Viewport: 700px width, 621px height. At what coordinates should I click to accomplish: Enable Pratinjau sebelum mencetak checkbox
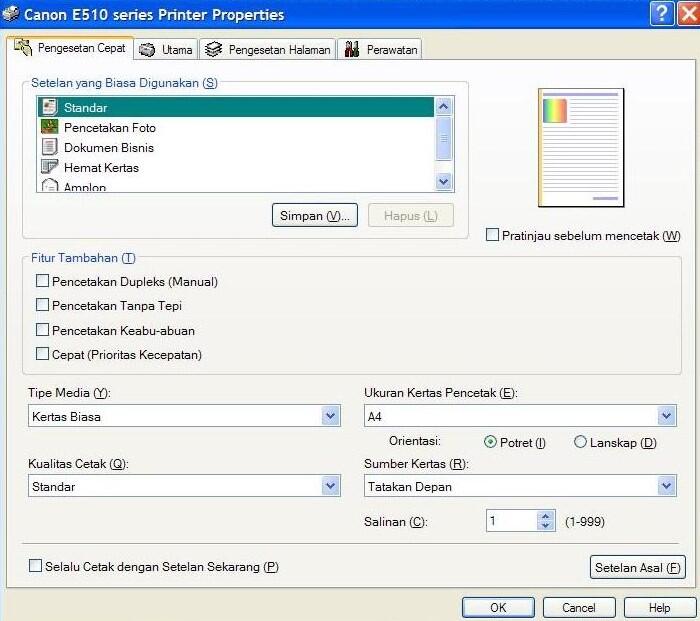pyautogui.click(x=492, y=235)
